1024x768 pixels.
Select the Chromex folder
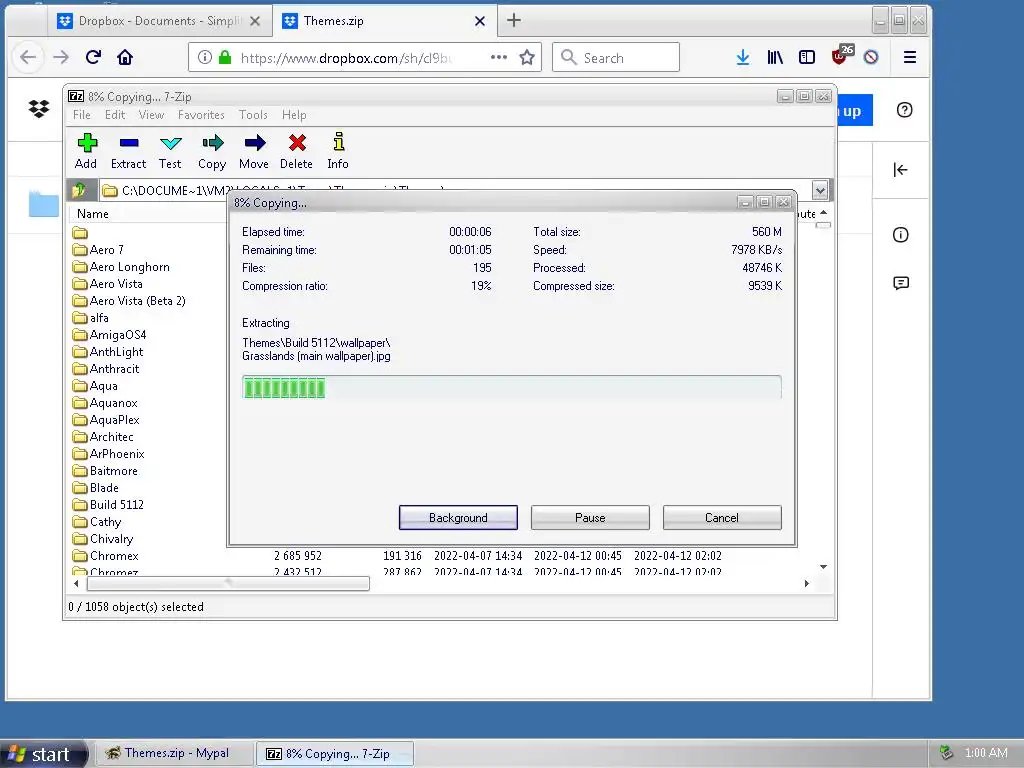click(106, 555)
